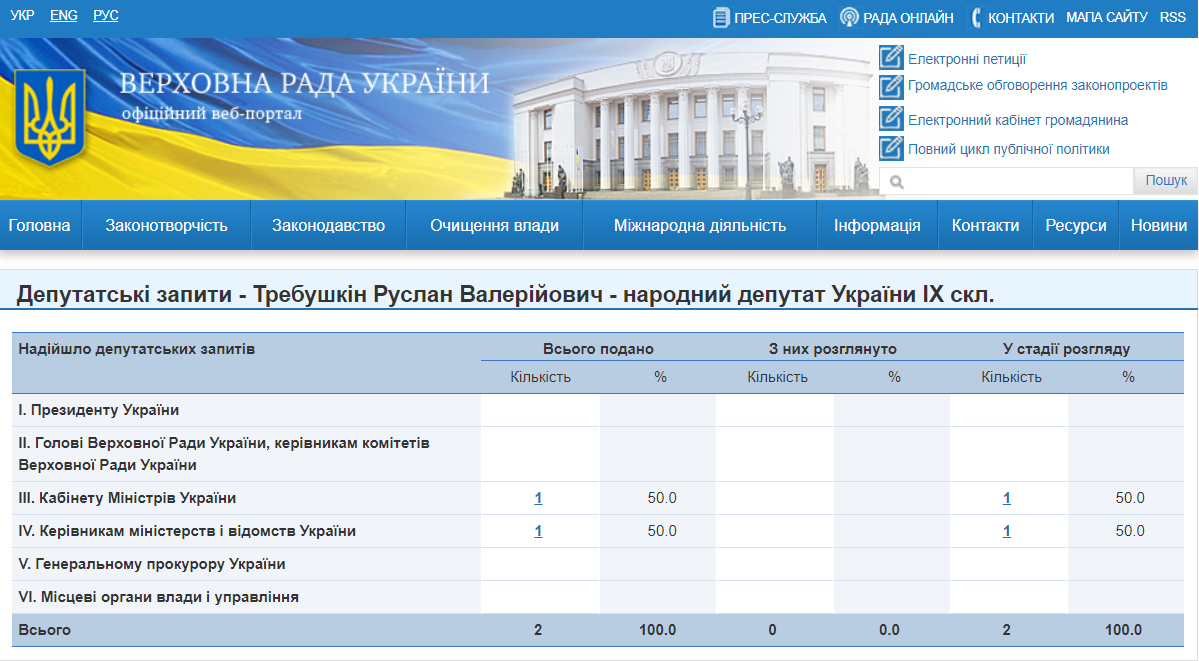
Task: Open the Контакти menu item
Action: pos(985,225)
